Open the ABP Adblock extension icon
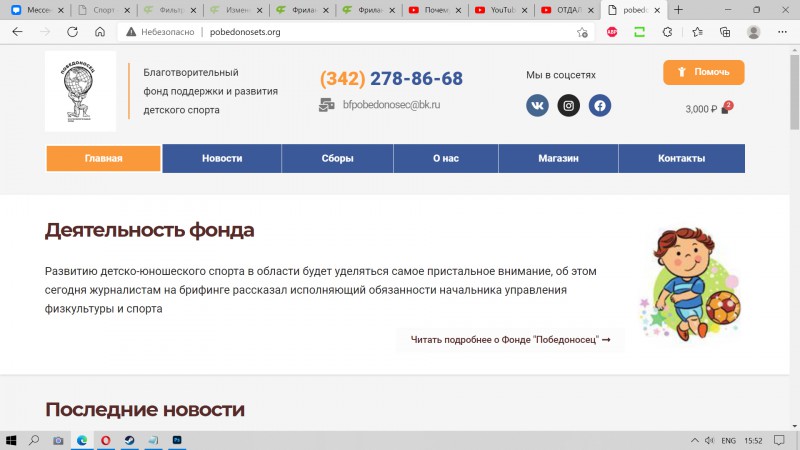 coord(612,32)
